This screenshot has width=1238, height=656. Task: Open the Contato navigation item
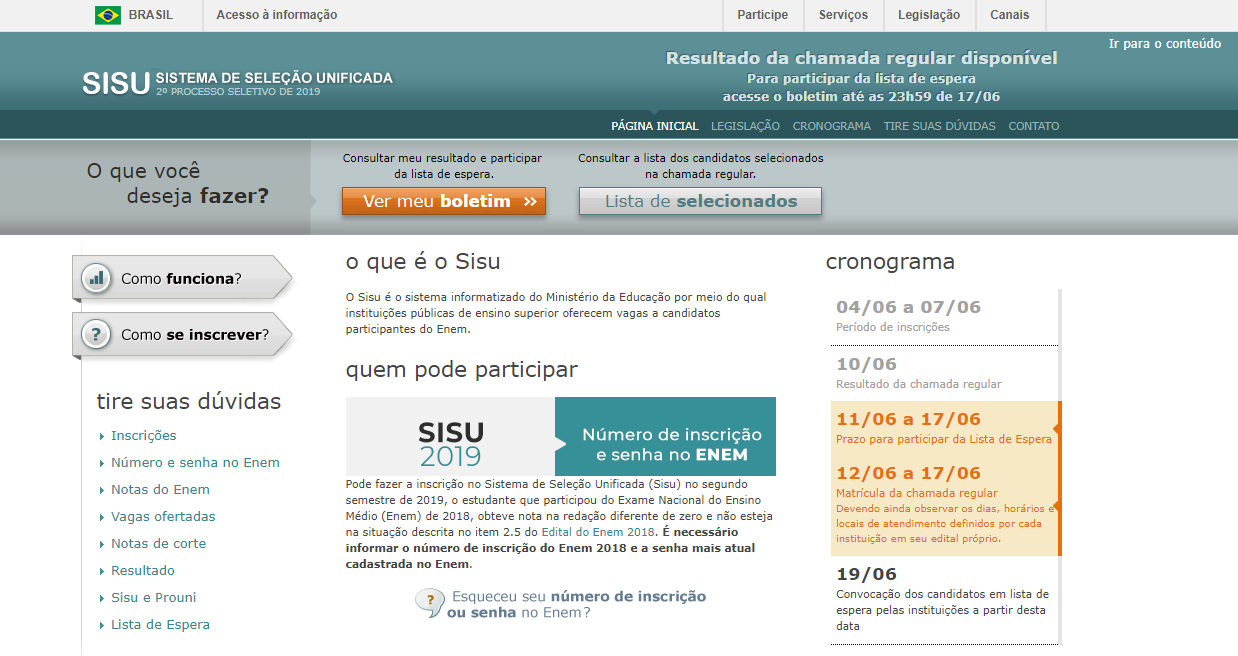click(1033, 126)
